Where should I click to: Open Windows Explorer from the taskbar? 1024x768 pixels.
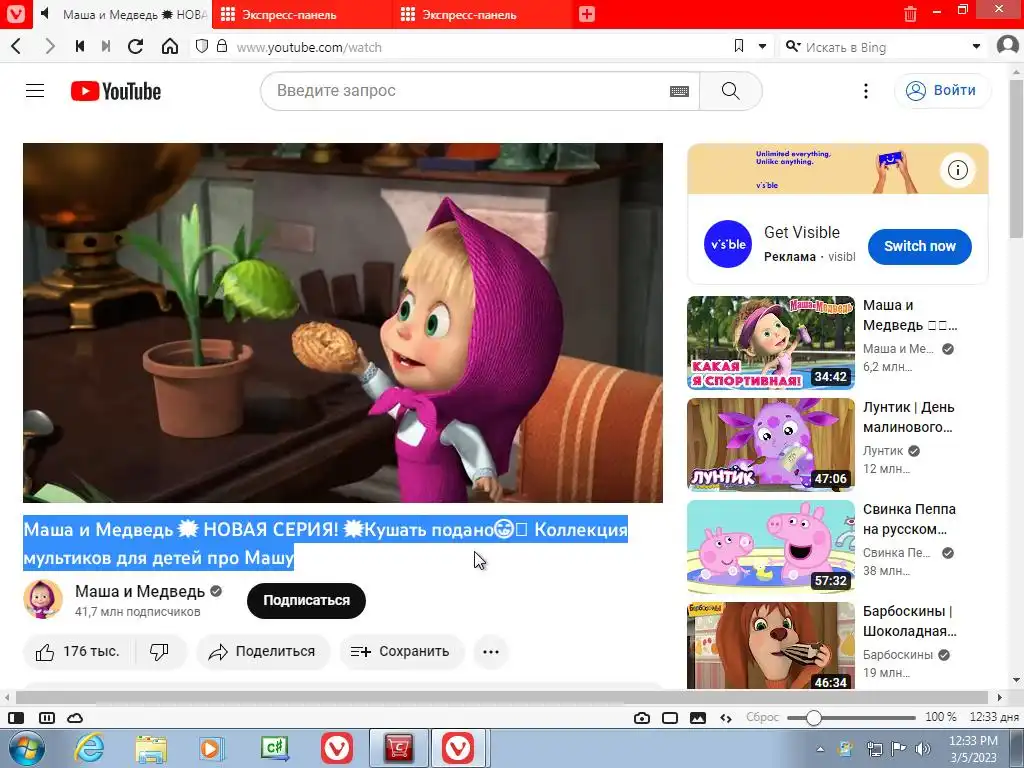[151, 748]
